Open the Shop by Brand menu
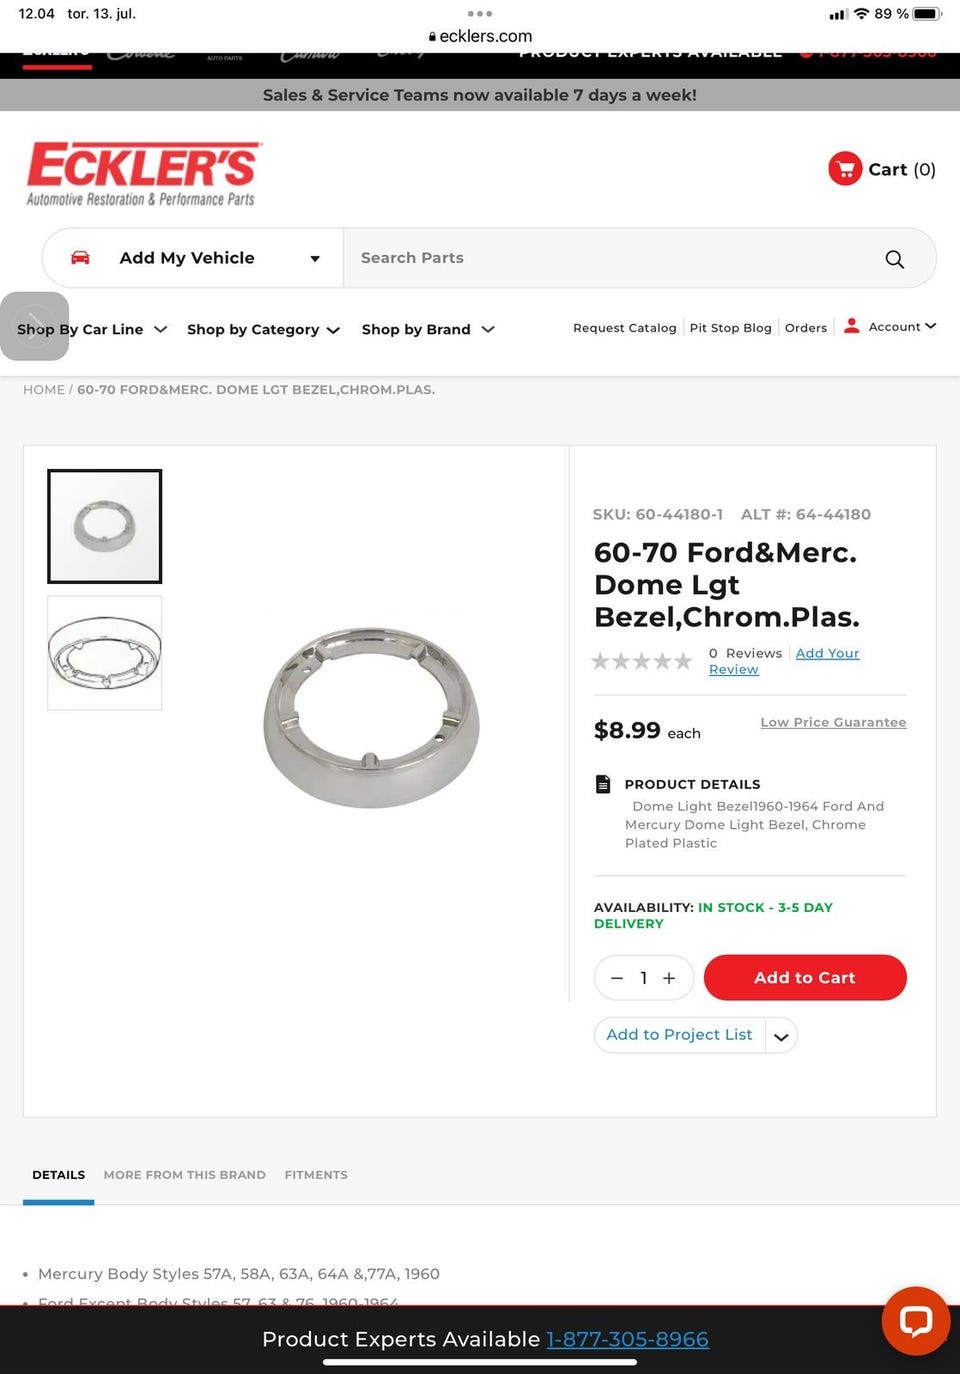 click(427, 330)
